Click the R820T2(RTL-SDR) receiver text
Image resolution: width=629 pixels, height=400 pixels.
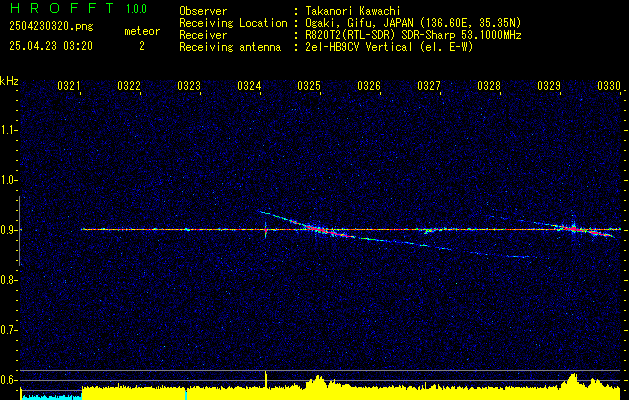[x=413, y=35]
